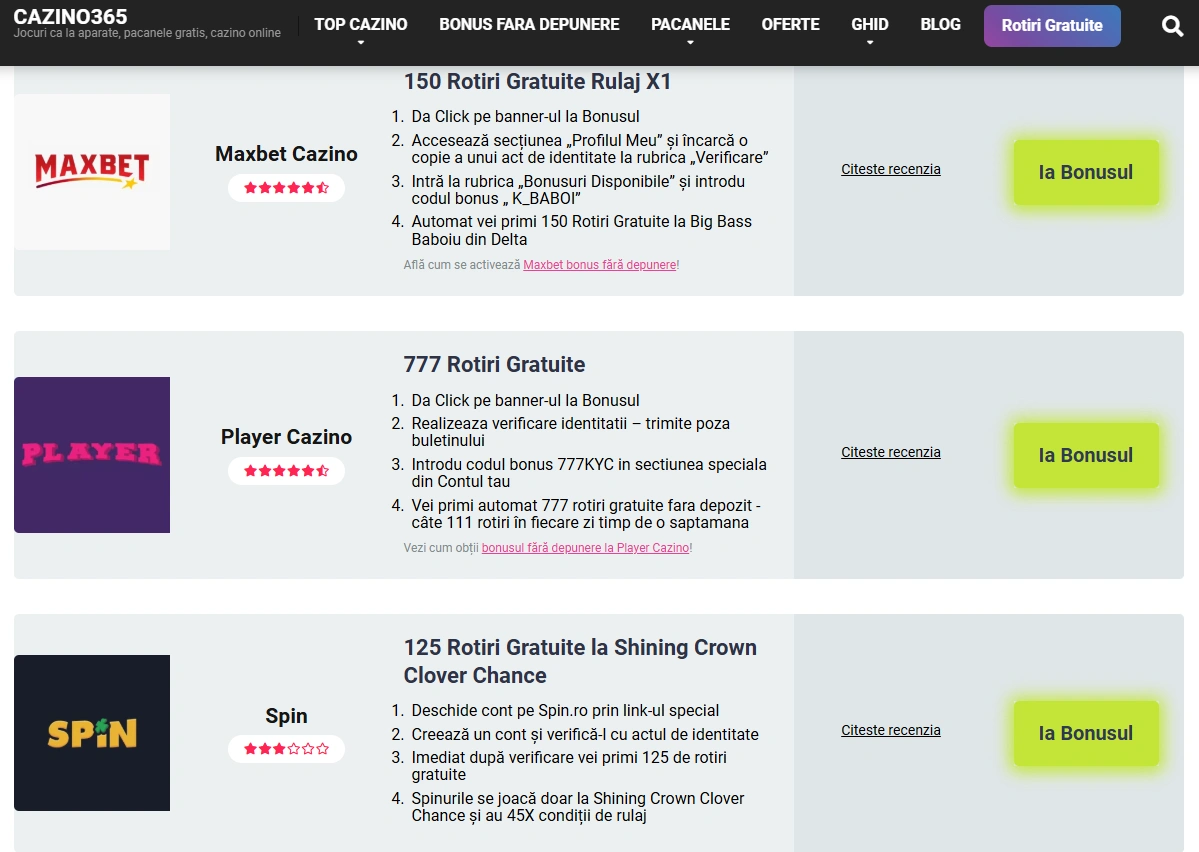The width and height of the screenshot is (1199, 852).
Task: Click the Player Cazino star rating
Action: [286, 470]
